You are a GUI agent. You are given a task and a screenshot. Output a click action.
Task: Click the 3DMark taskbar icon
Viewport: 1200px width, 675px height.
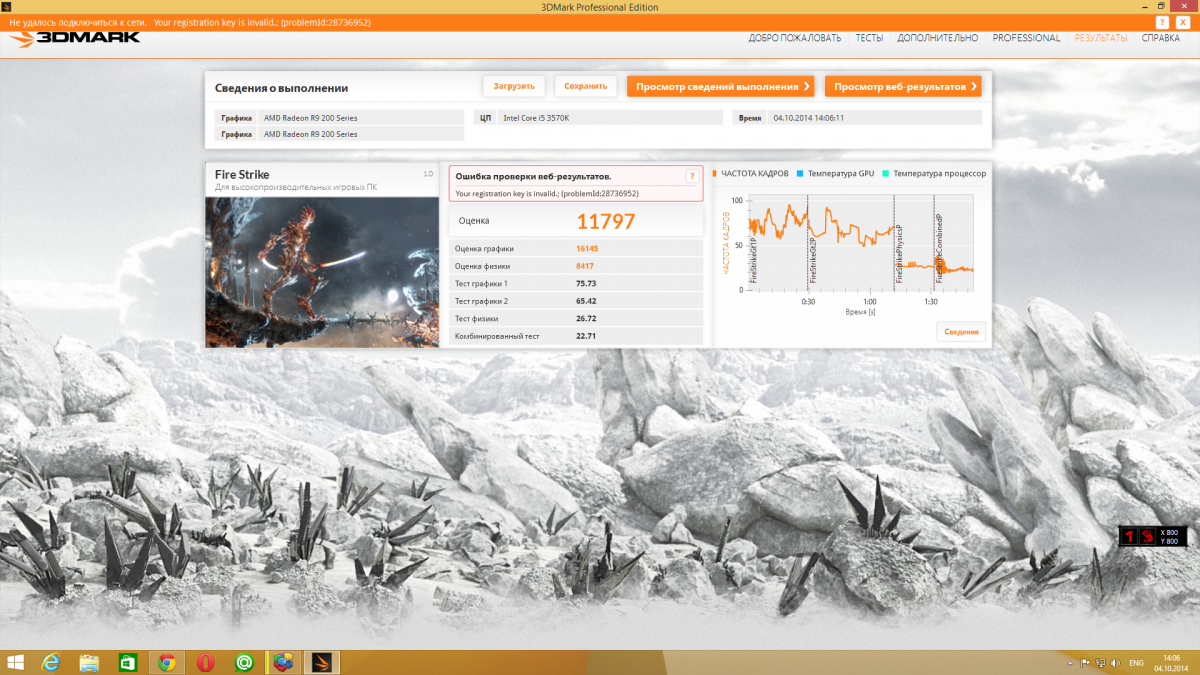click(321, 662)
